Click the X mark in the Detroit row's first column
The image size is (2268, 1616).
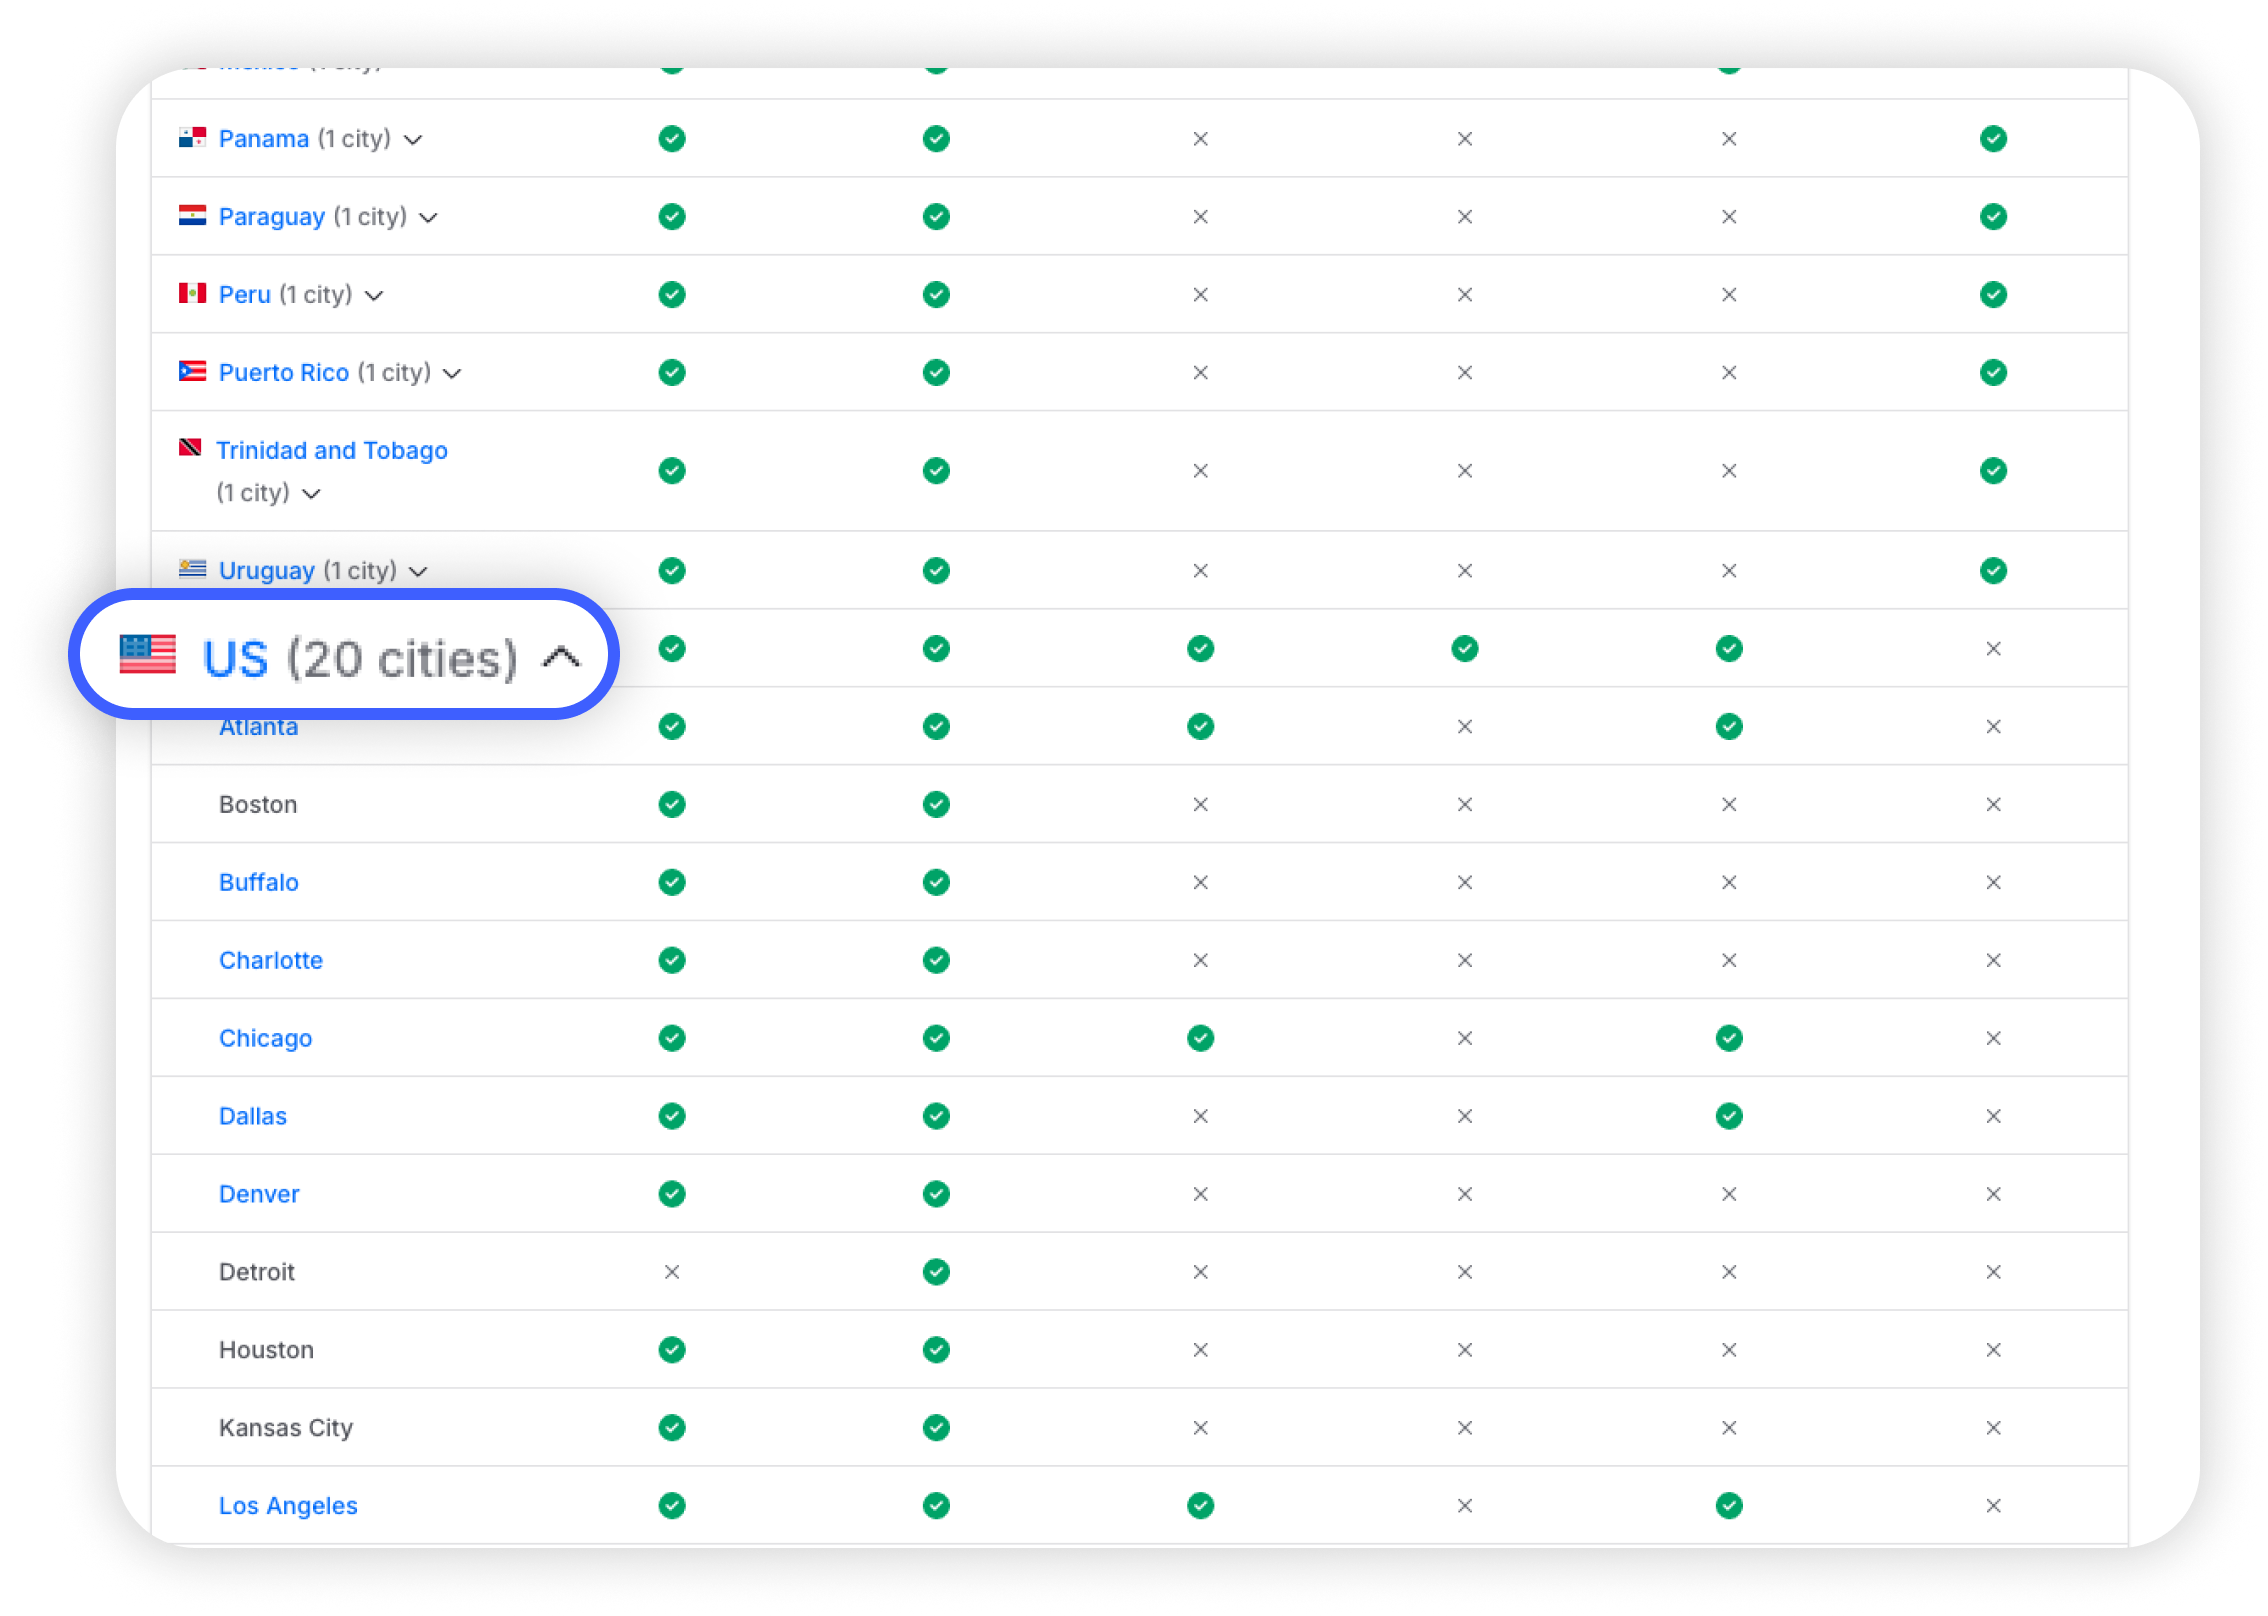(x=672, y=1272)
